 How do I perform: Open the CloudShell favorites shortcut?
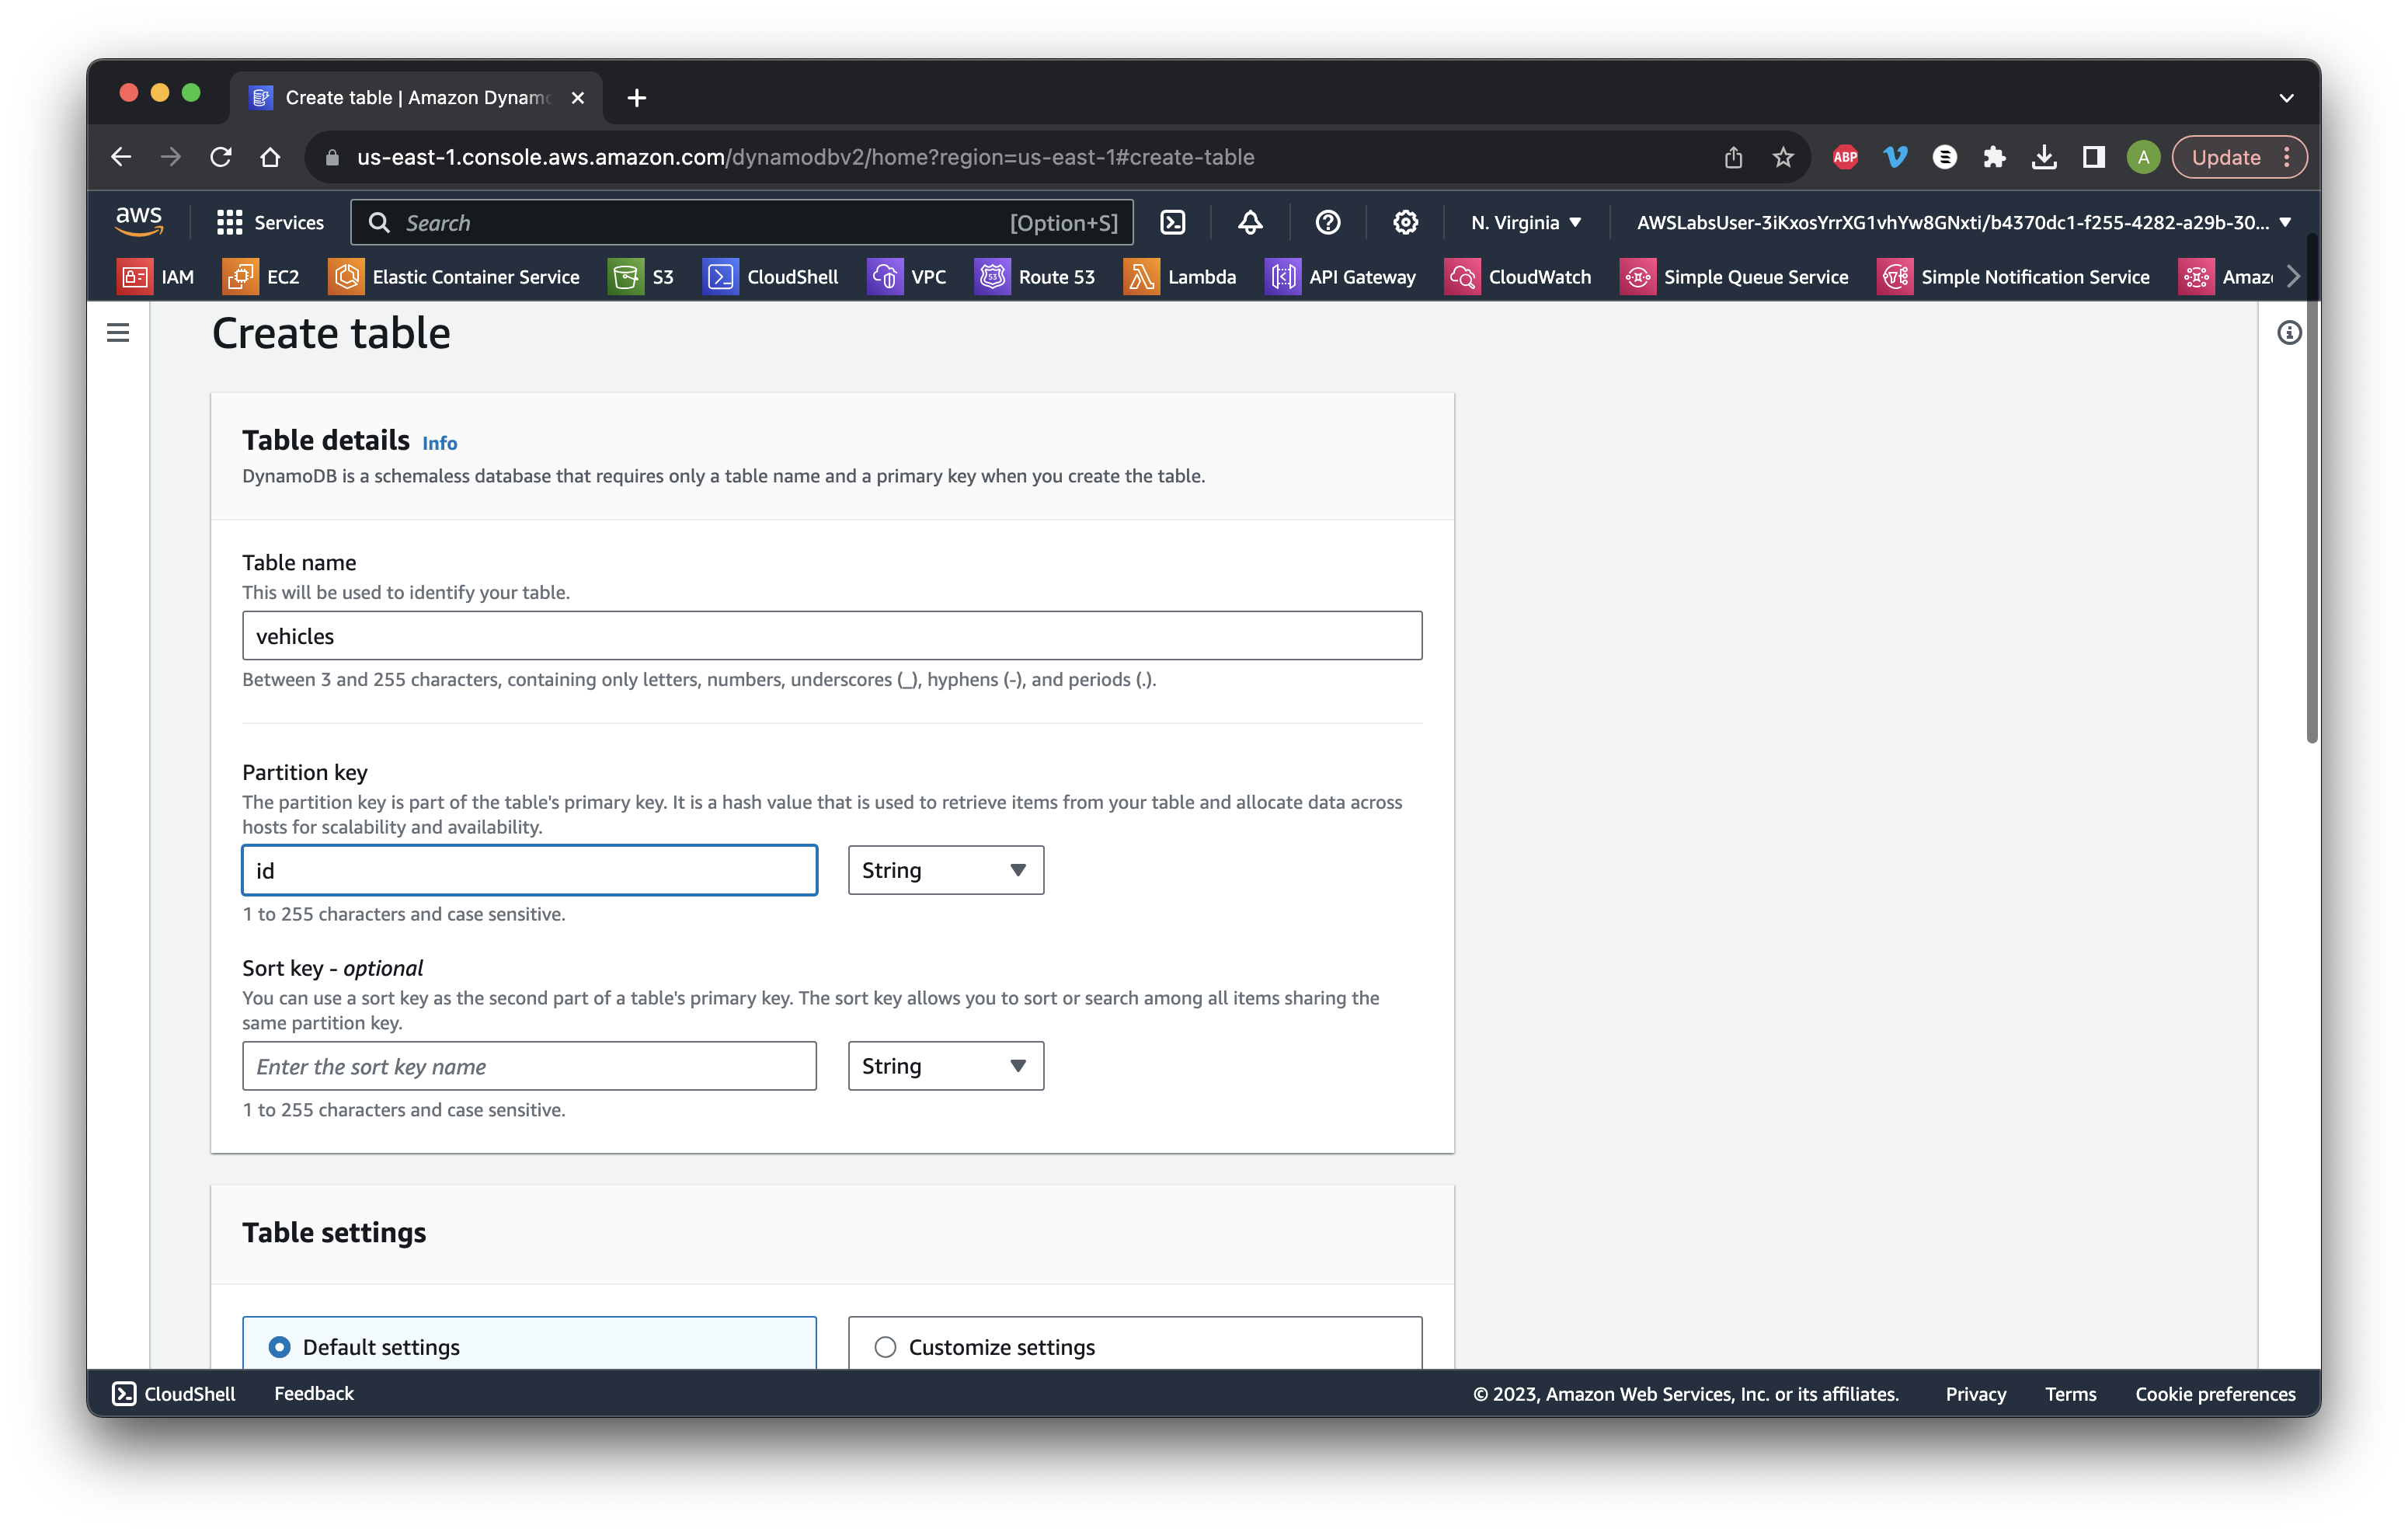[x=771, y=277]
